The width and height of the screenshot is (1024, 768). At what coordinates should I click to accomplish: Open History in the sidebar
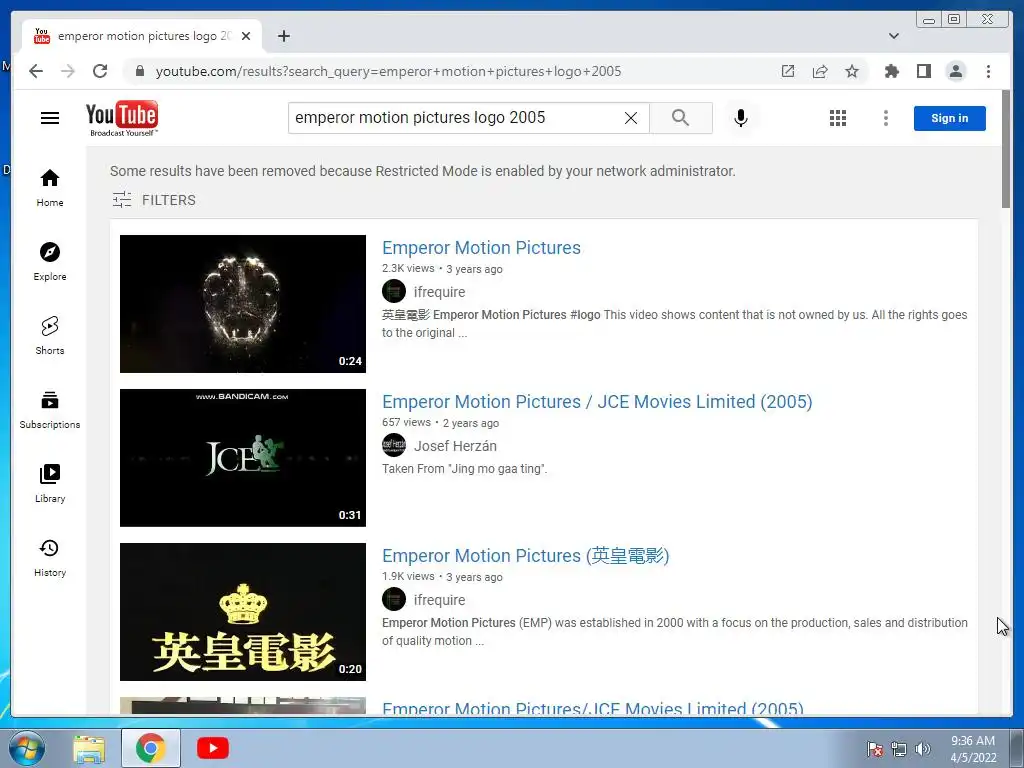pyautogui.click(x=50, y=557)
